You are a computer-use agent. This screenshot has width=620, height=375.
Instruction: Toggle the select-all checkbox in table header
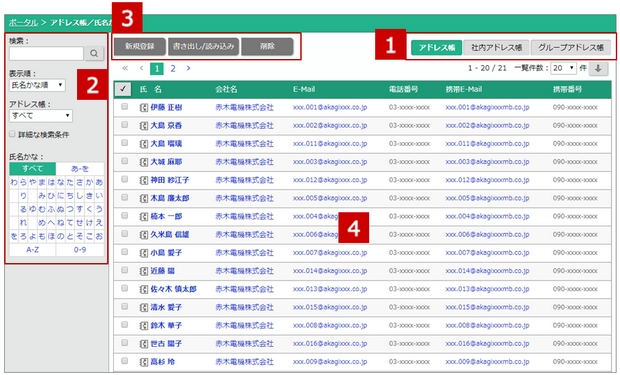[x=123, y=89]
